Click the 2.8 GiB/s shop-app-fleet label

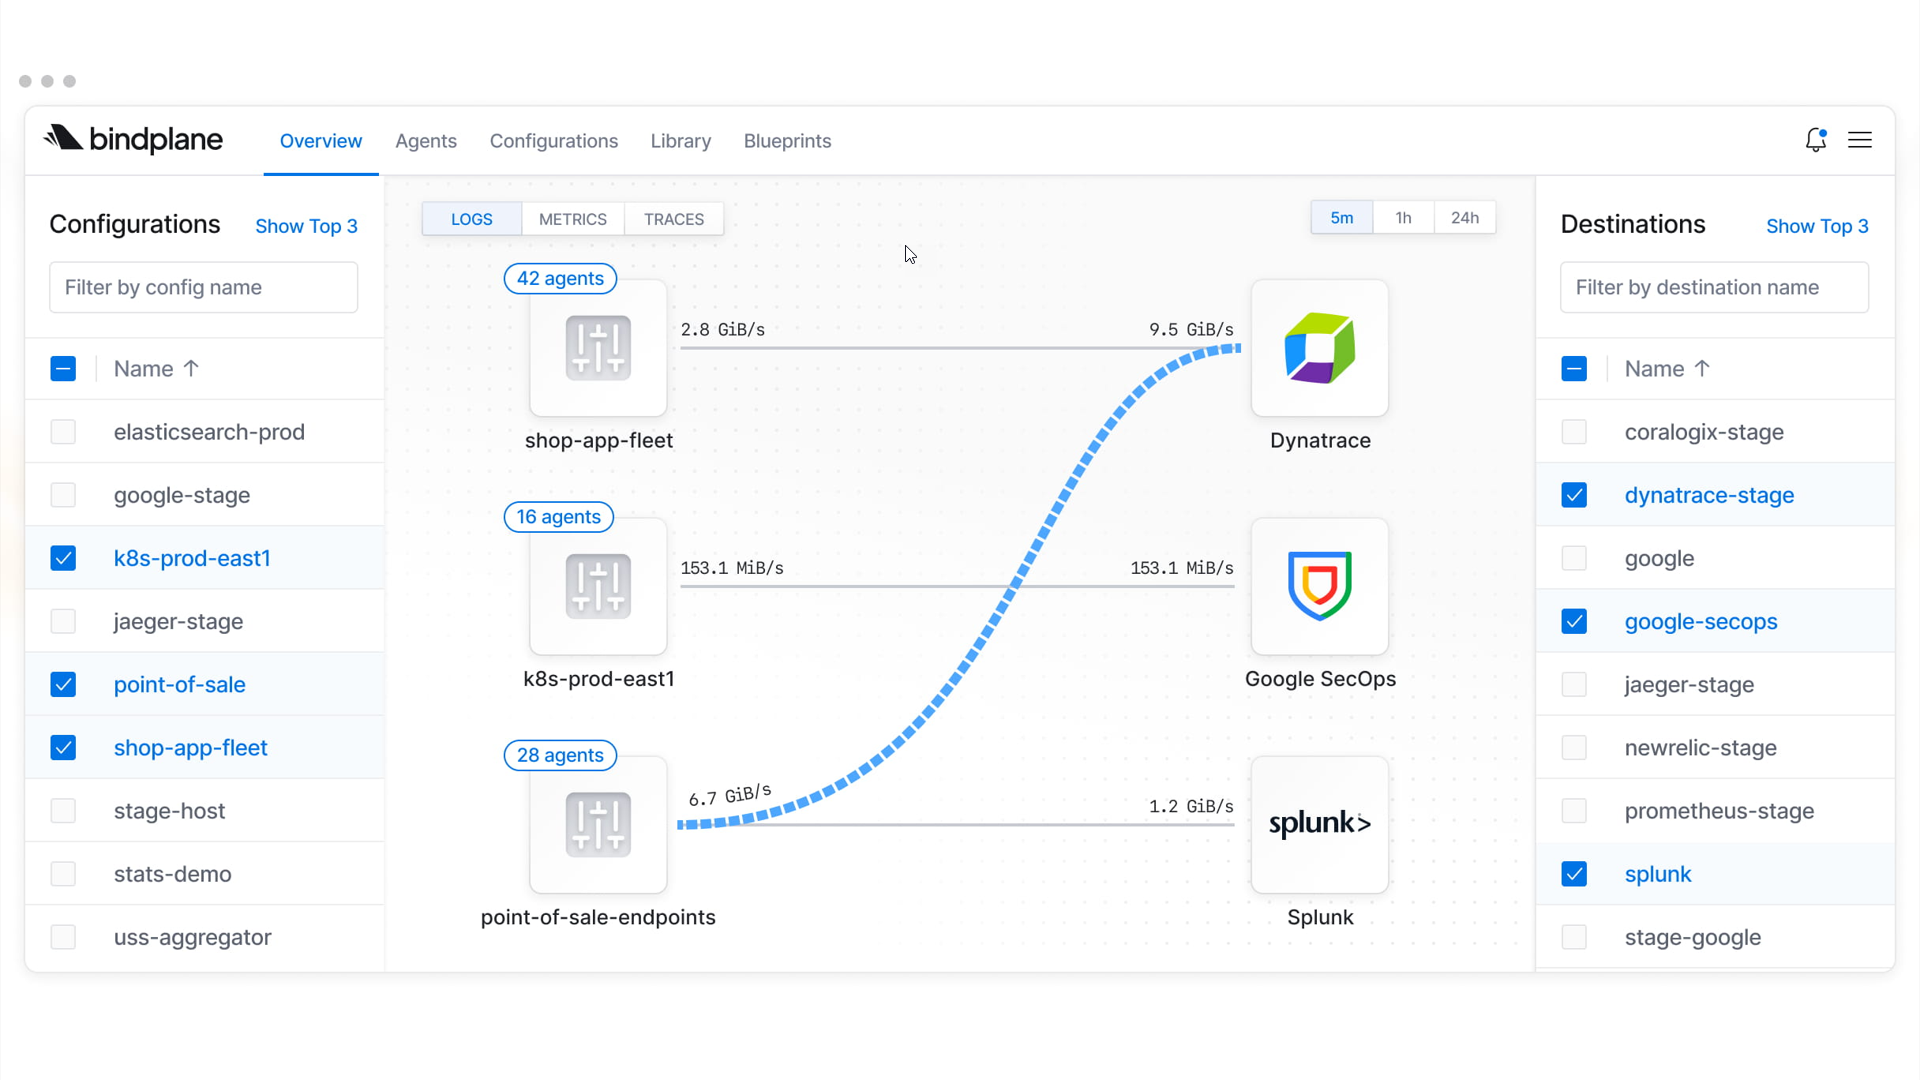(x=723, y=329)
